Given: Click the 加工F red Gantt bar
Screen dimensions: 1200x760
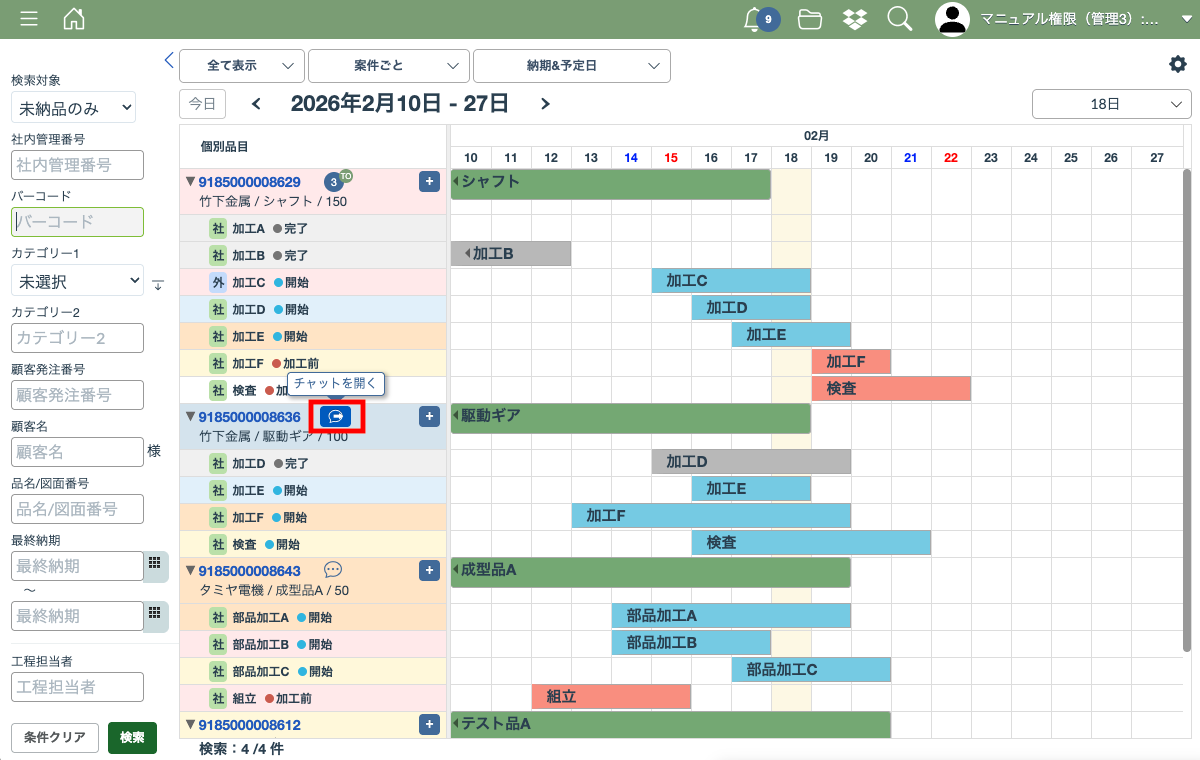Looking at the screenshot, I should (850, 362).
